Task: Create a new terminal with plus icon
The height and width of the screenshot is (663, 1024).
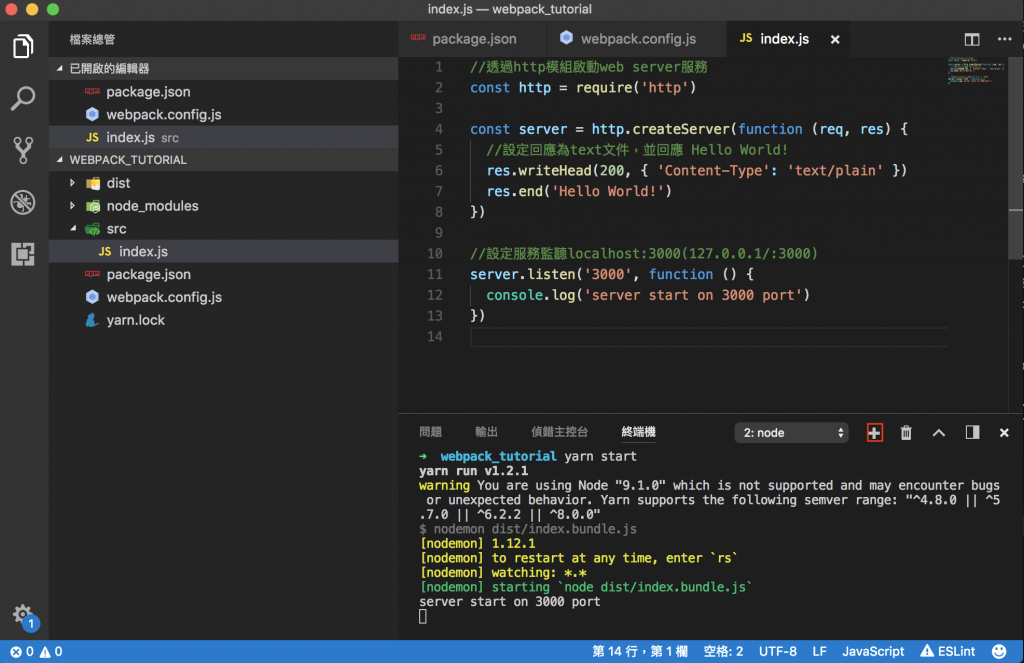Action: coord(874,433)
